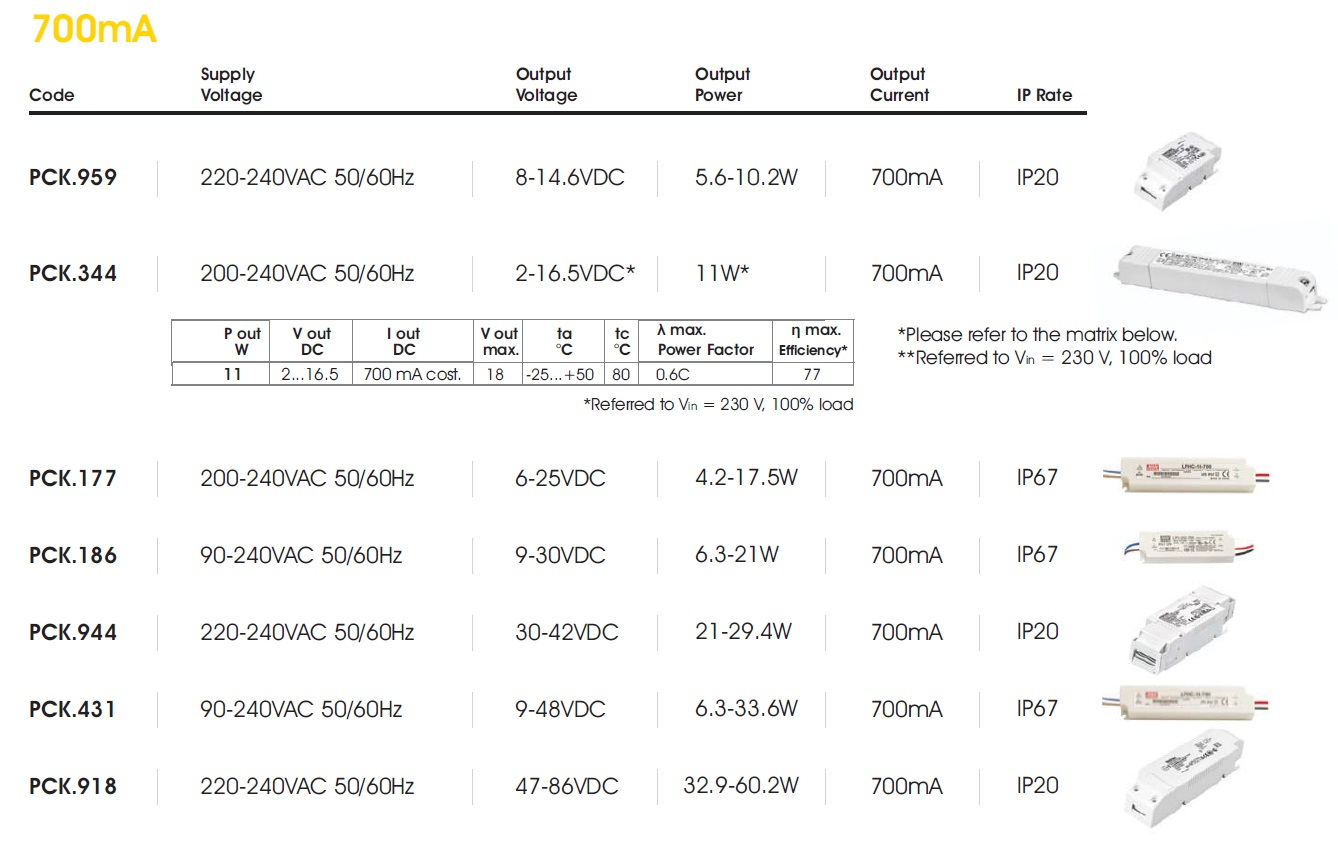Select PCK.344 output power 11W*
The width and height of the screenshot is (1338, 849).
[722, 274]
